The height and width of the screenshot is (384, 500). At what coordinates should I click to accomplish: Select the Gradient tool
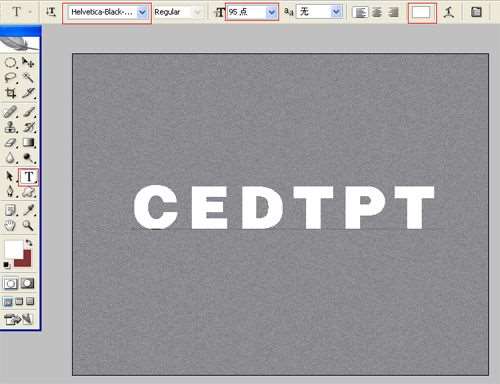pos(28,143)
